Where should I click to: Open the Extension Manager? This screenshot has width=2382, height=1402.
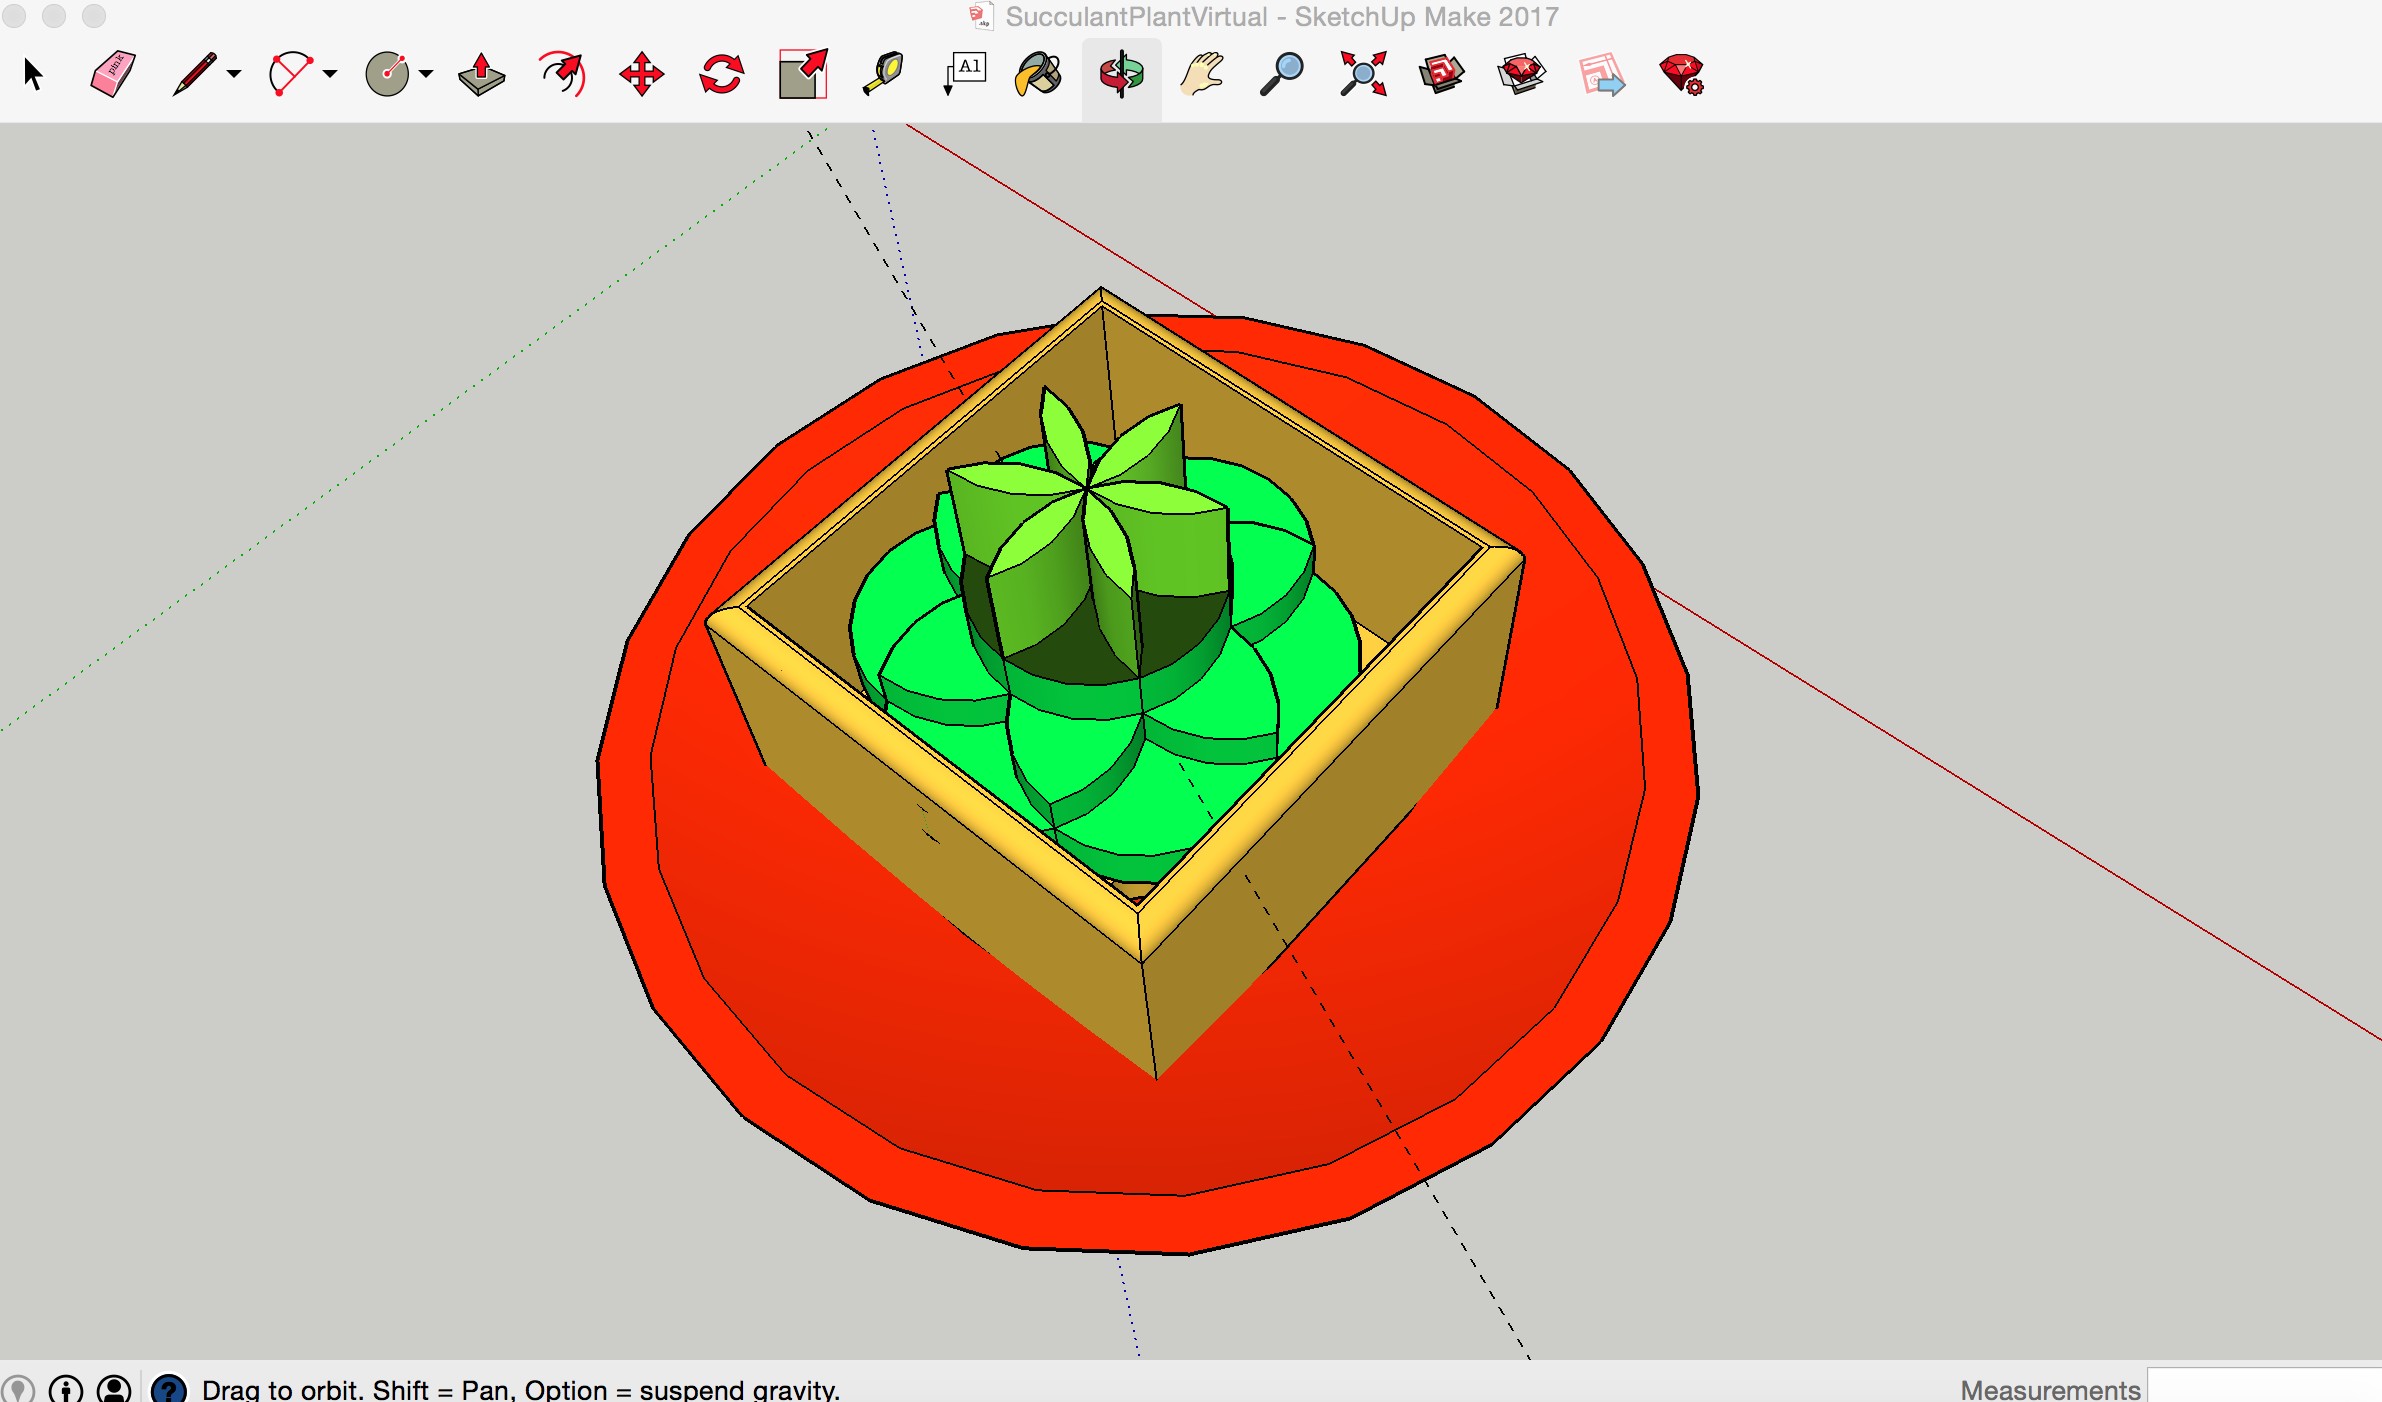click(1682, 75)
